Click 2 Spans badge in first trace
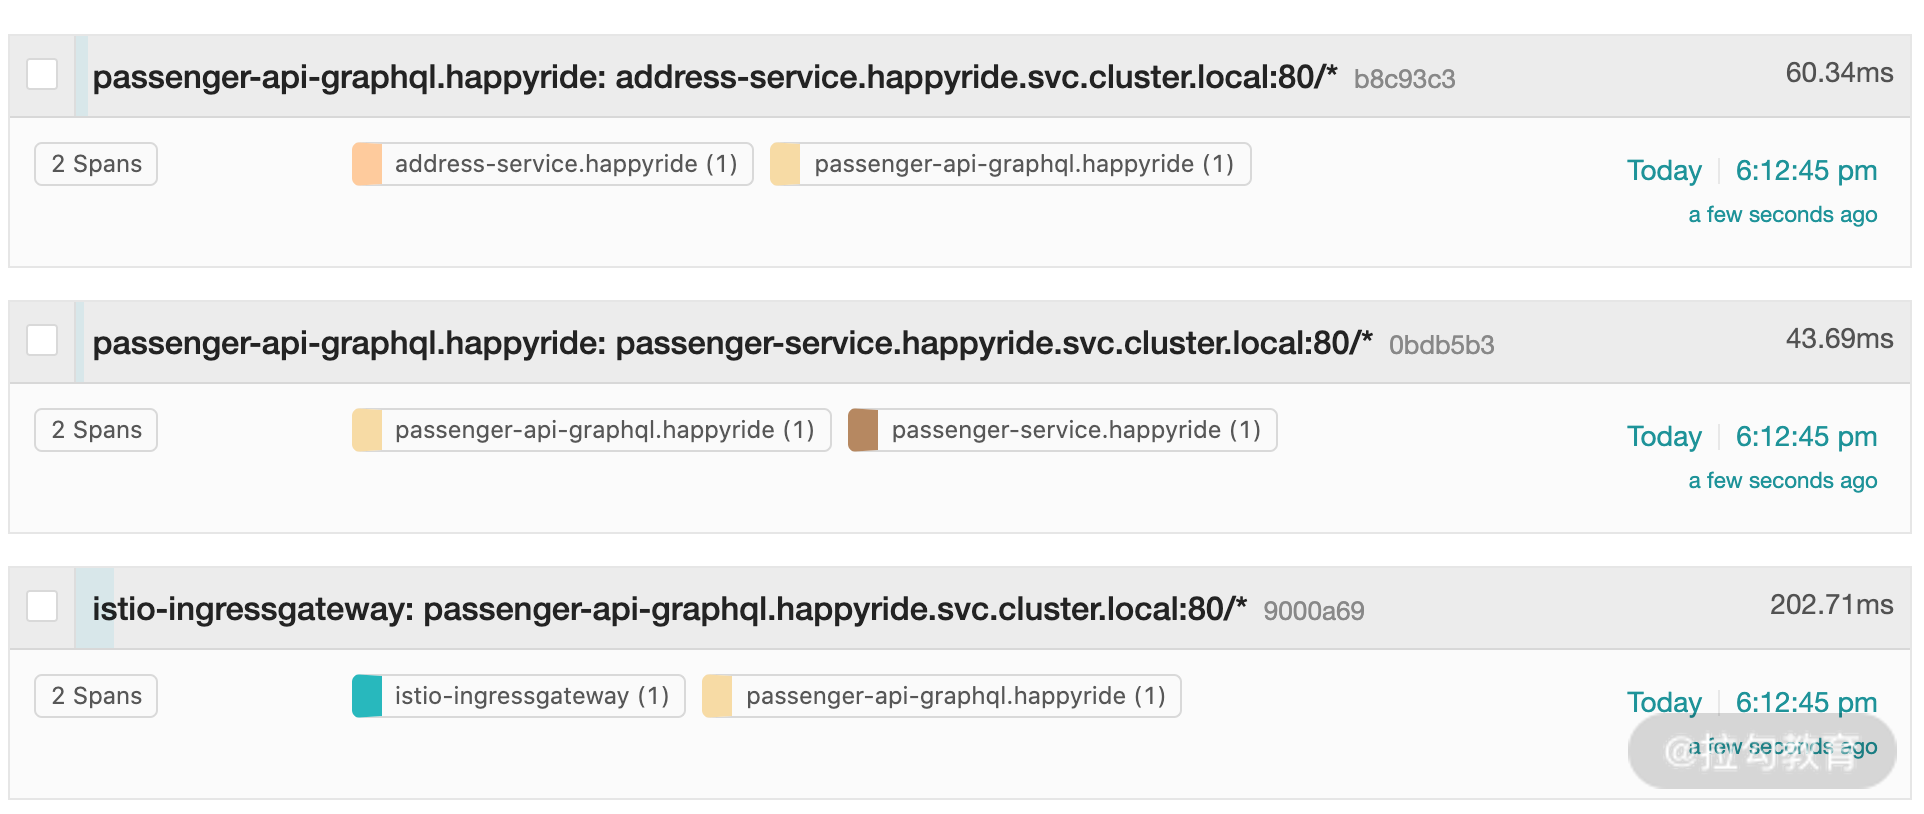1924x814 pixels. coord(96,164)
